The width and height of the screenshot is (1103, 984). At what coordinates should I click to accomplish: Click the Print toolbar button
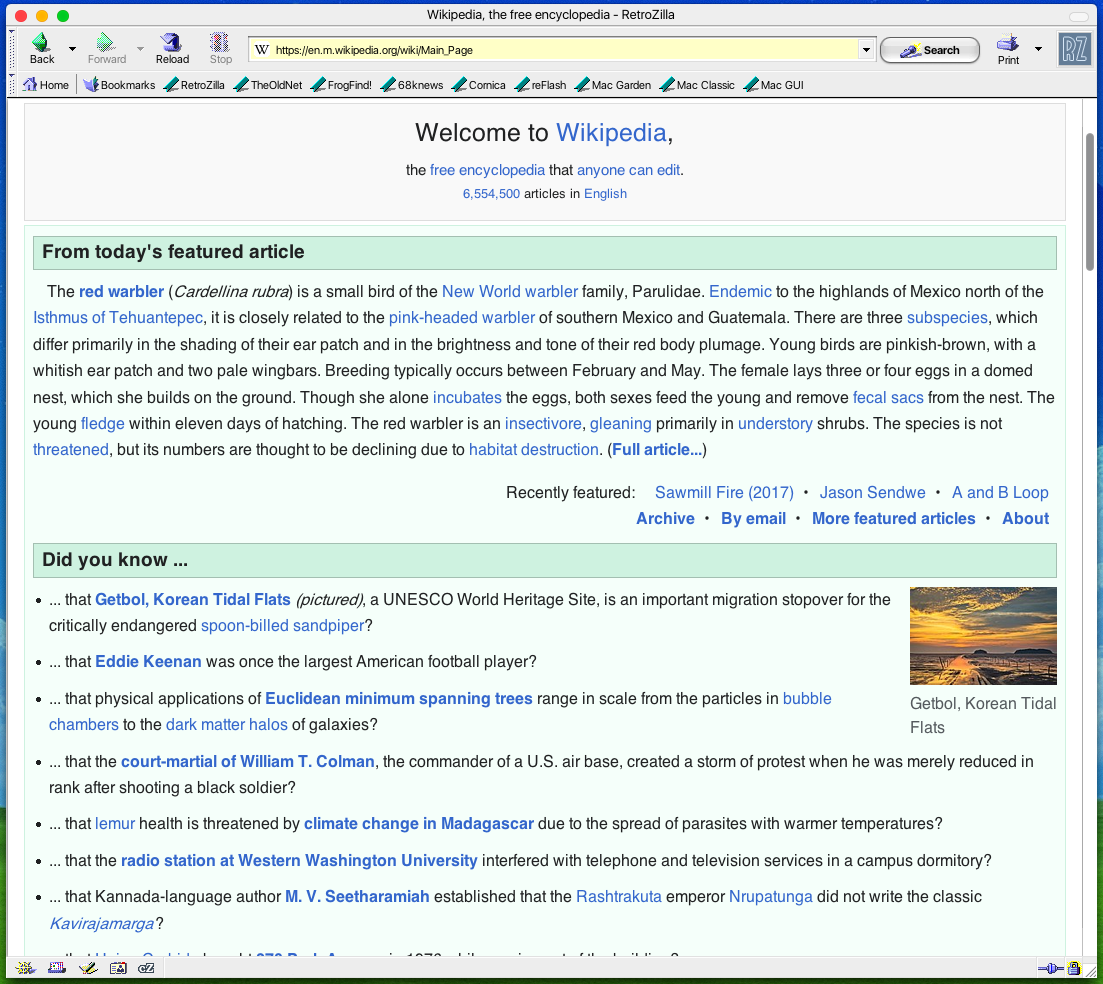point(1008,49)
